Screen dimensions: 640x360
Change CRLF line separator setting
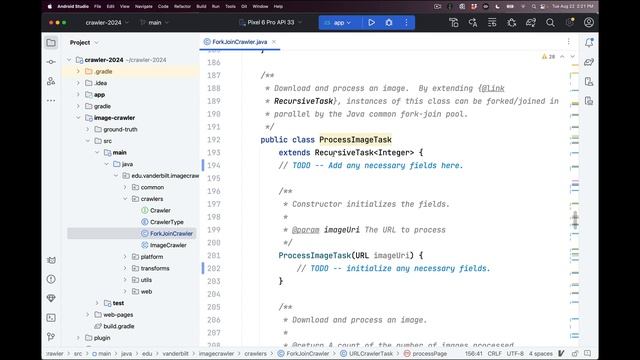click(494, 353)
